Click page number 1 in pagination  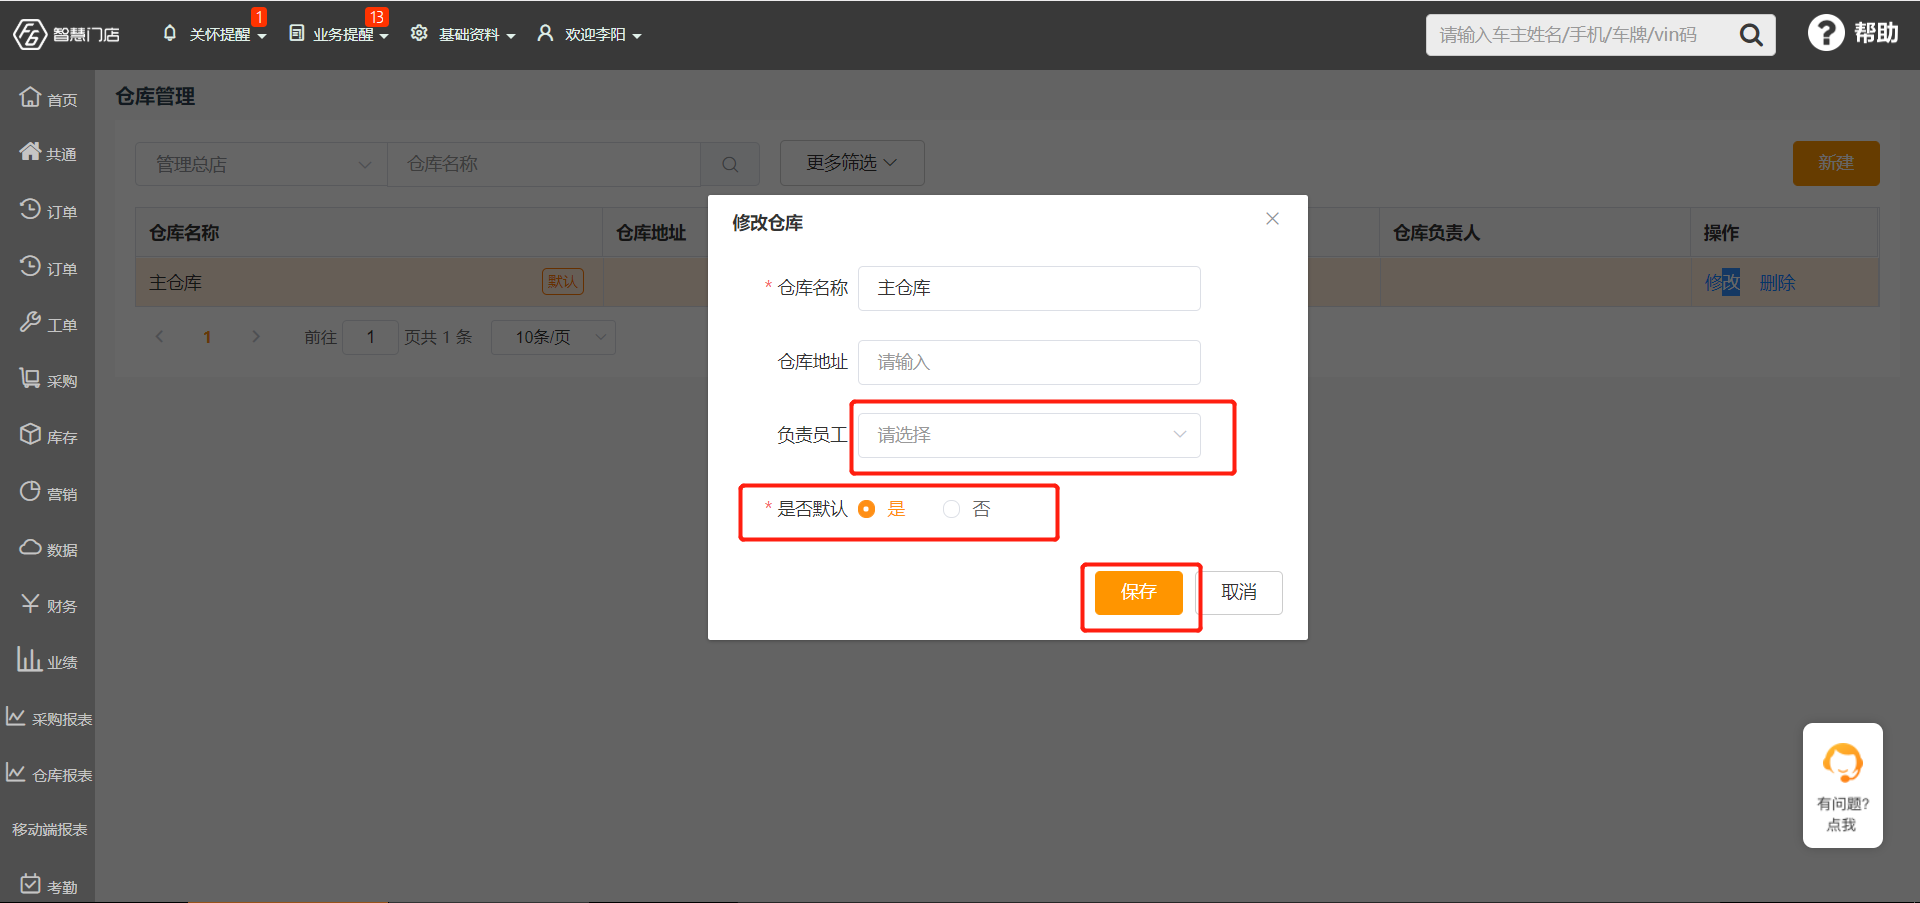point(207,337)
